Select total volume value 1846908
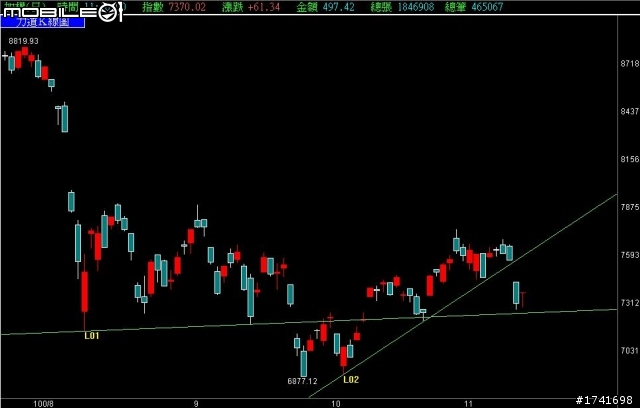640x408 pixels. pos(416,7)
